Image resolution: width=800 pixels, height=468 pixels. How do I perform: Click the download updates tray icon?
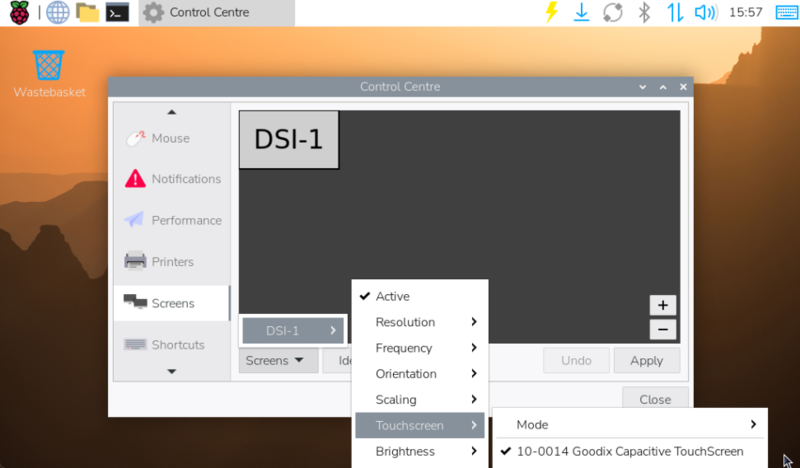point(581,12)
